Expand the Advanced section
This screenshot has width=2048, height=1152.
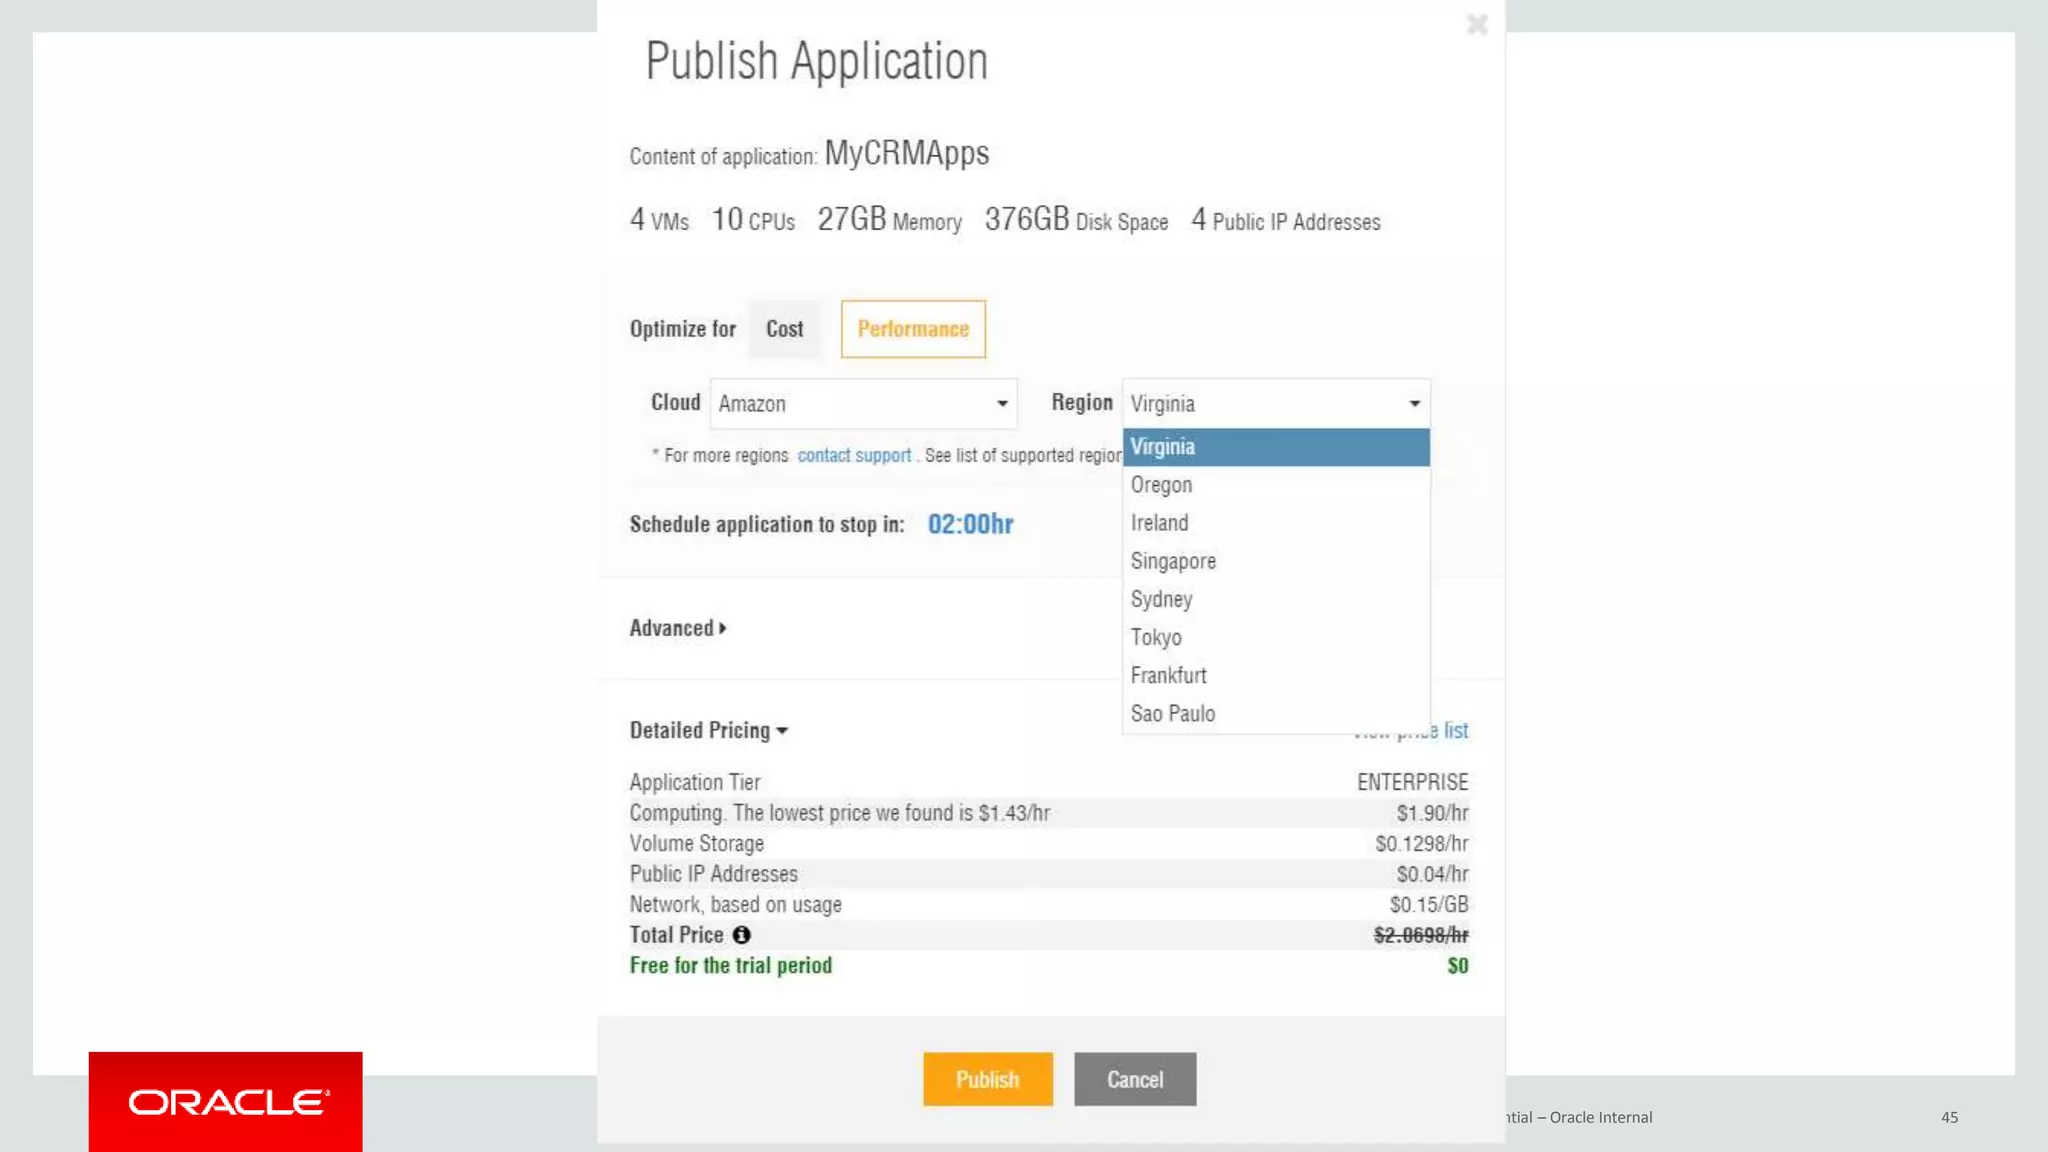tap(678, 628)
